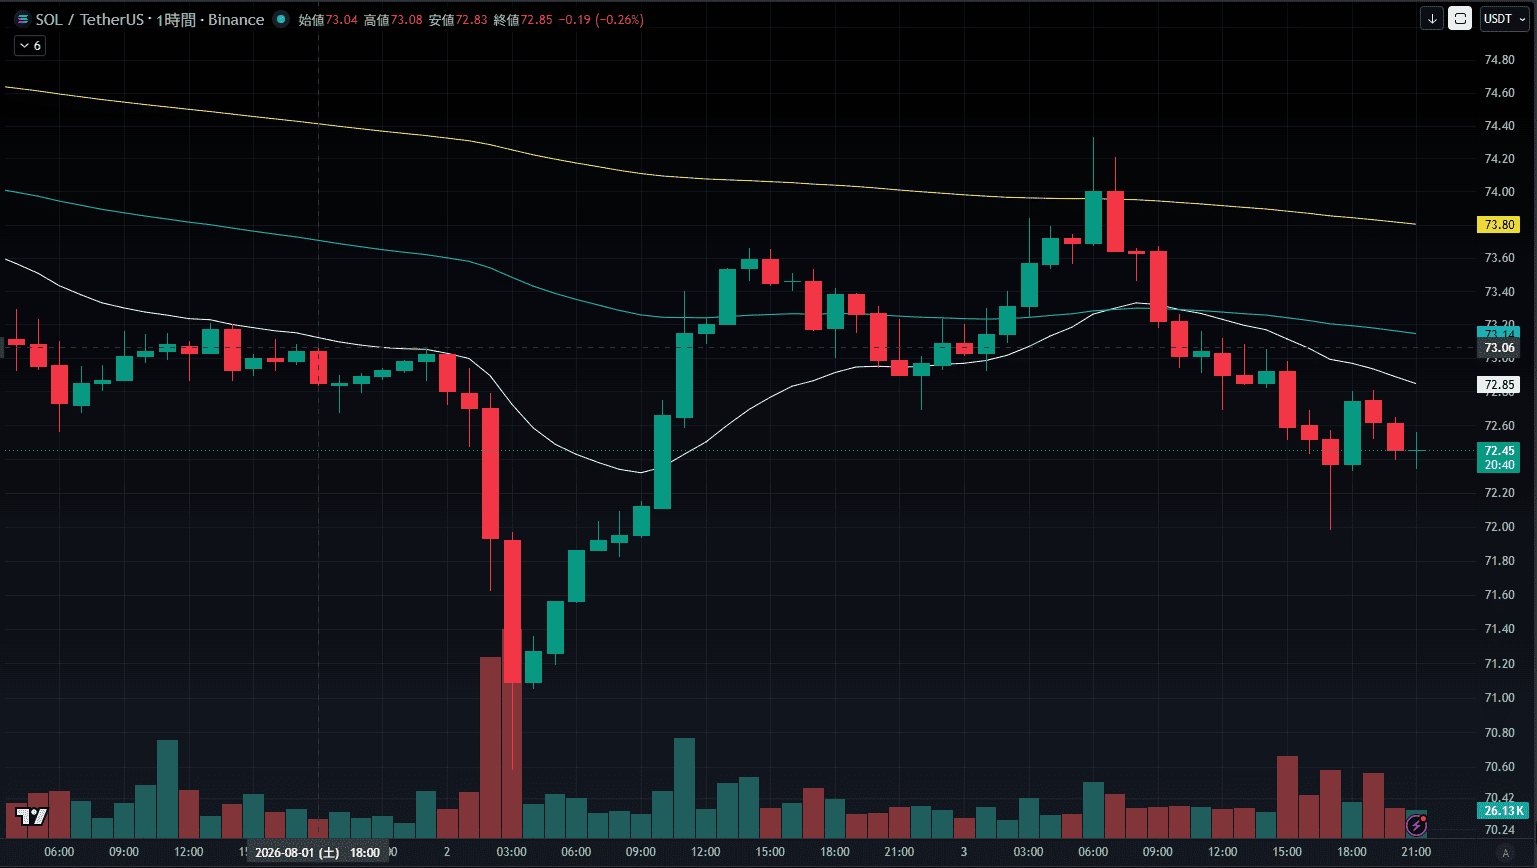Click the day 3 marker on time axis
Viewport: 1537px width, 868px height.
(x=964, y=852)
